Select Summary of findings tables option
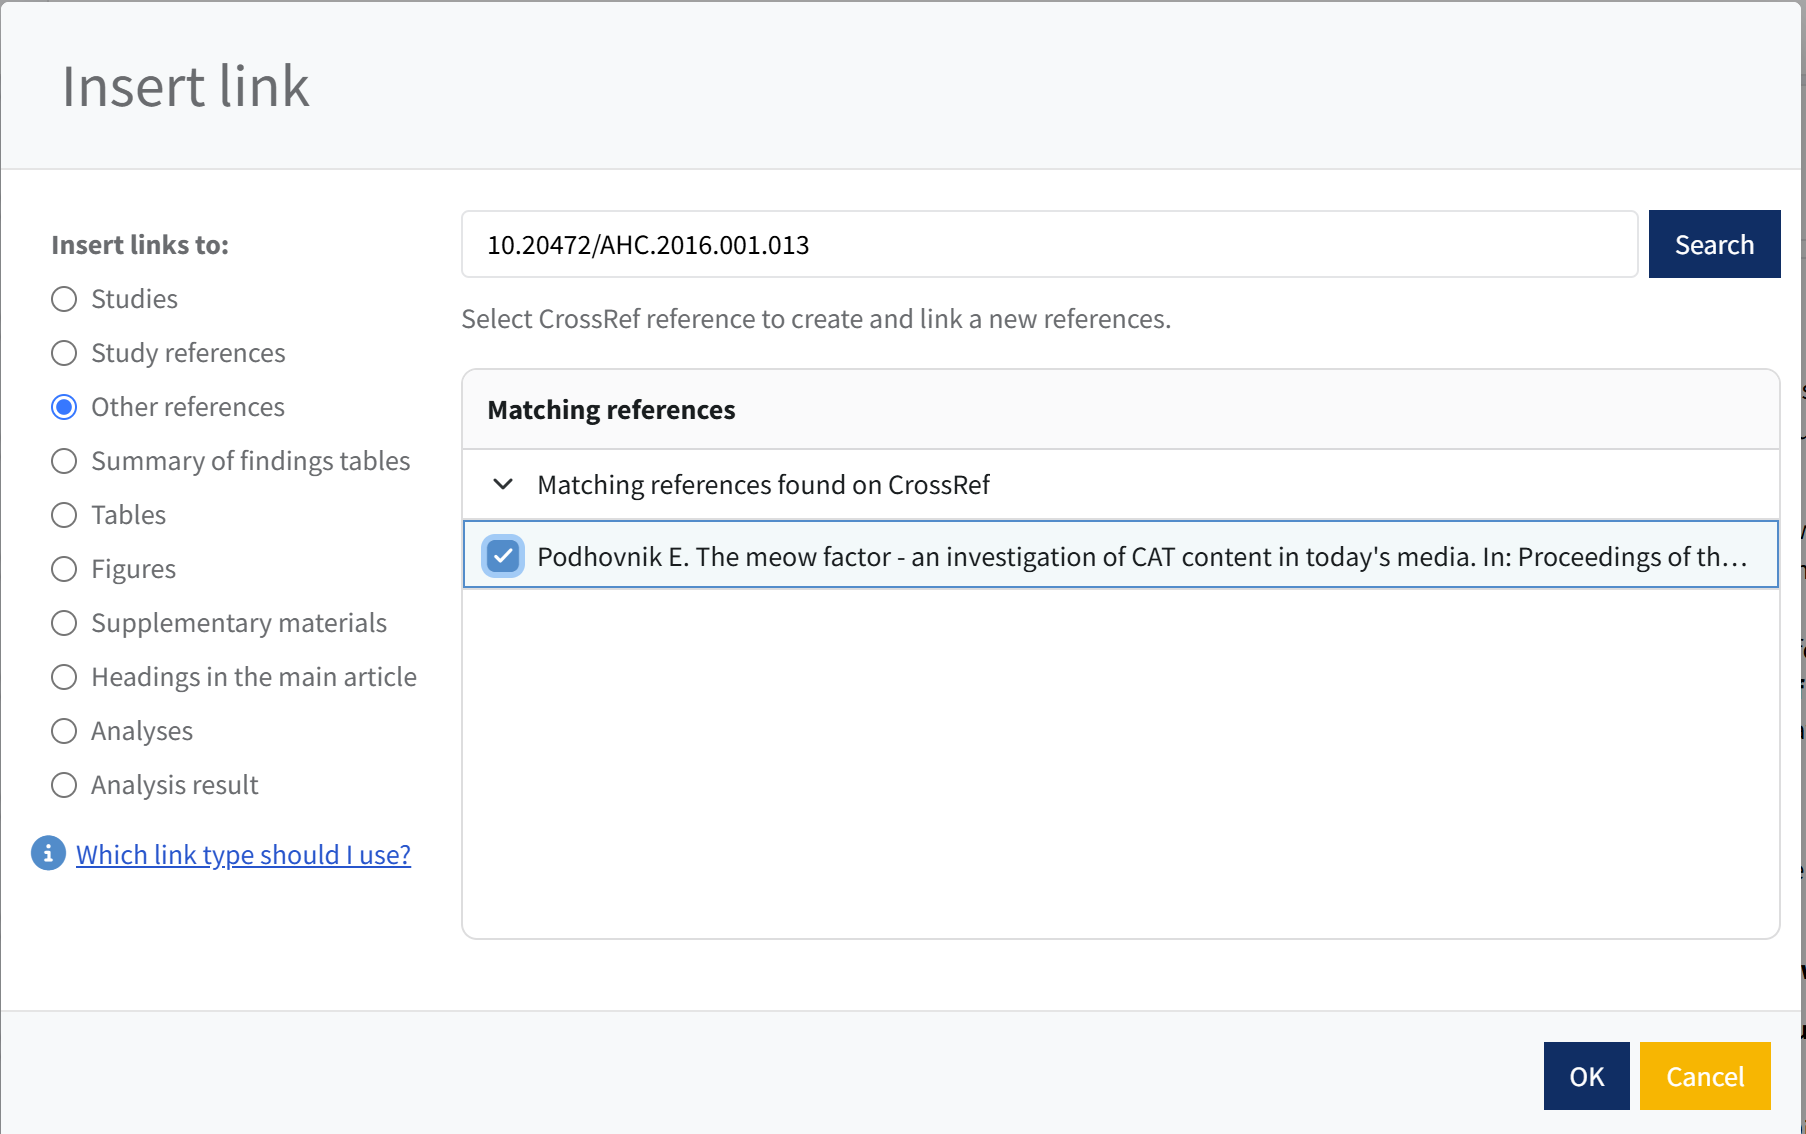Viewport: 1806px width, 1134px height. pos(64,461)
